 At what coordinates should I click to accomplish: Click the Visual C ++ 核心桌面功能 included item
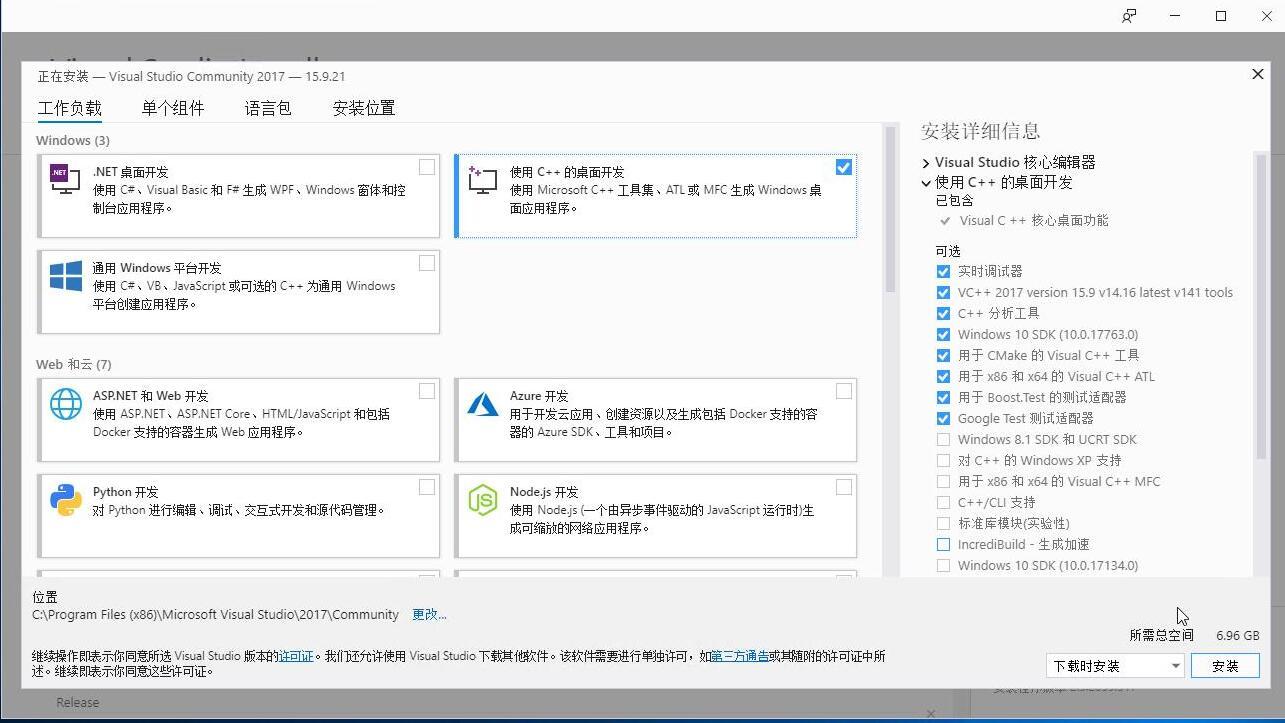point(1034,220)
